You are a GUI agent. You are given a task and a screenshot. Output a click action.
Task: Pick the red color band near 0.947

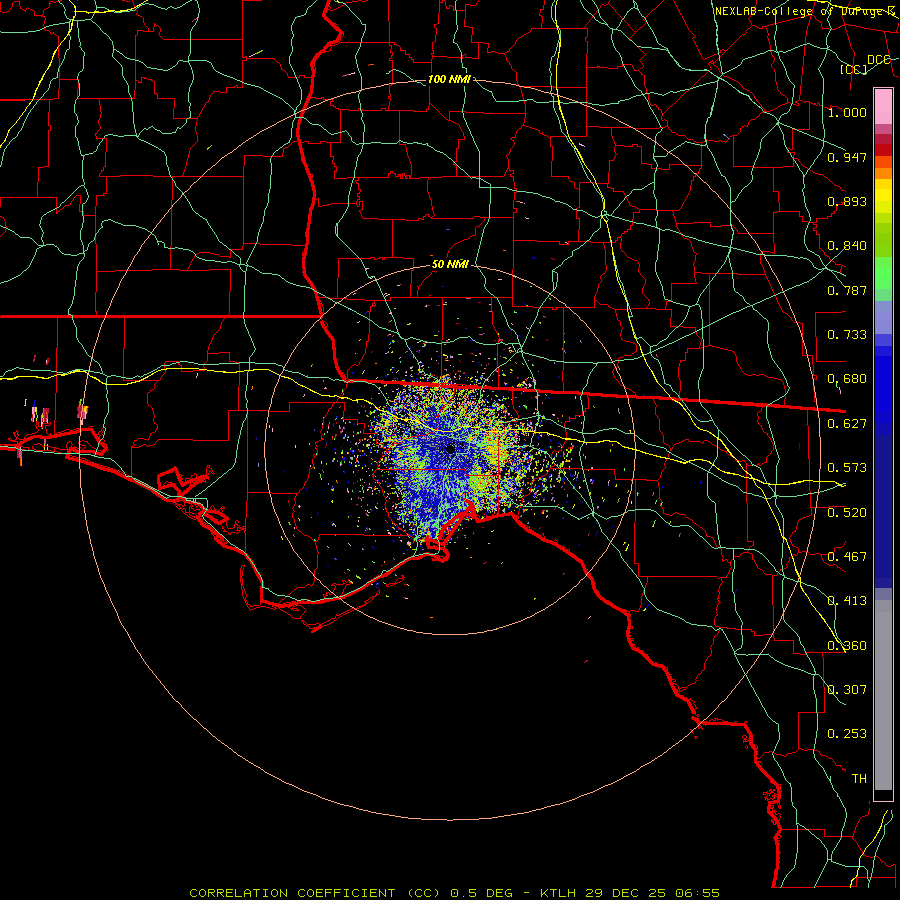[883, 150]
